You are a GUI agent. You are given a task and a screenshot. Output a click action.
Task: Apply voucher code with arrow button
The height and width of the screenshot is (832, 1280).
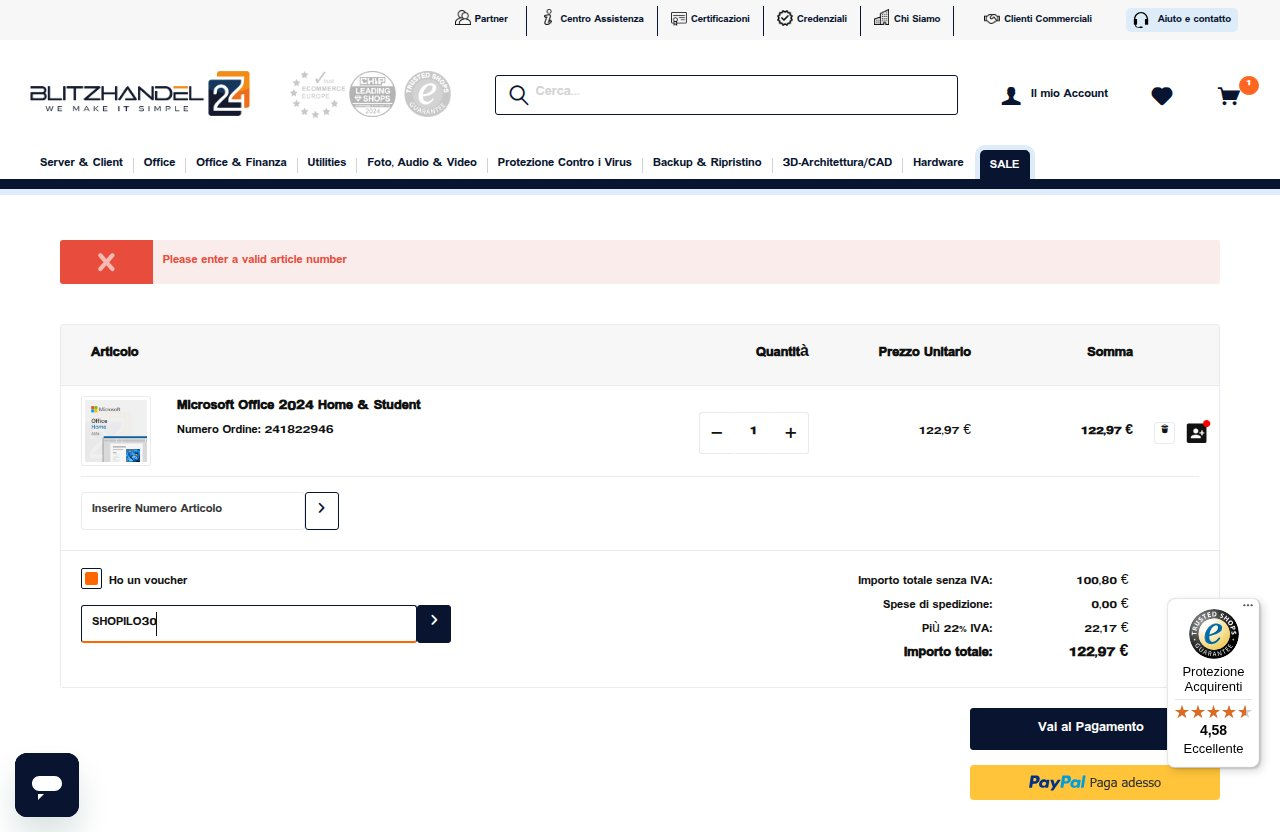(434, 623)
